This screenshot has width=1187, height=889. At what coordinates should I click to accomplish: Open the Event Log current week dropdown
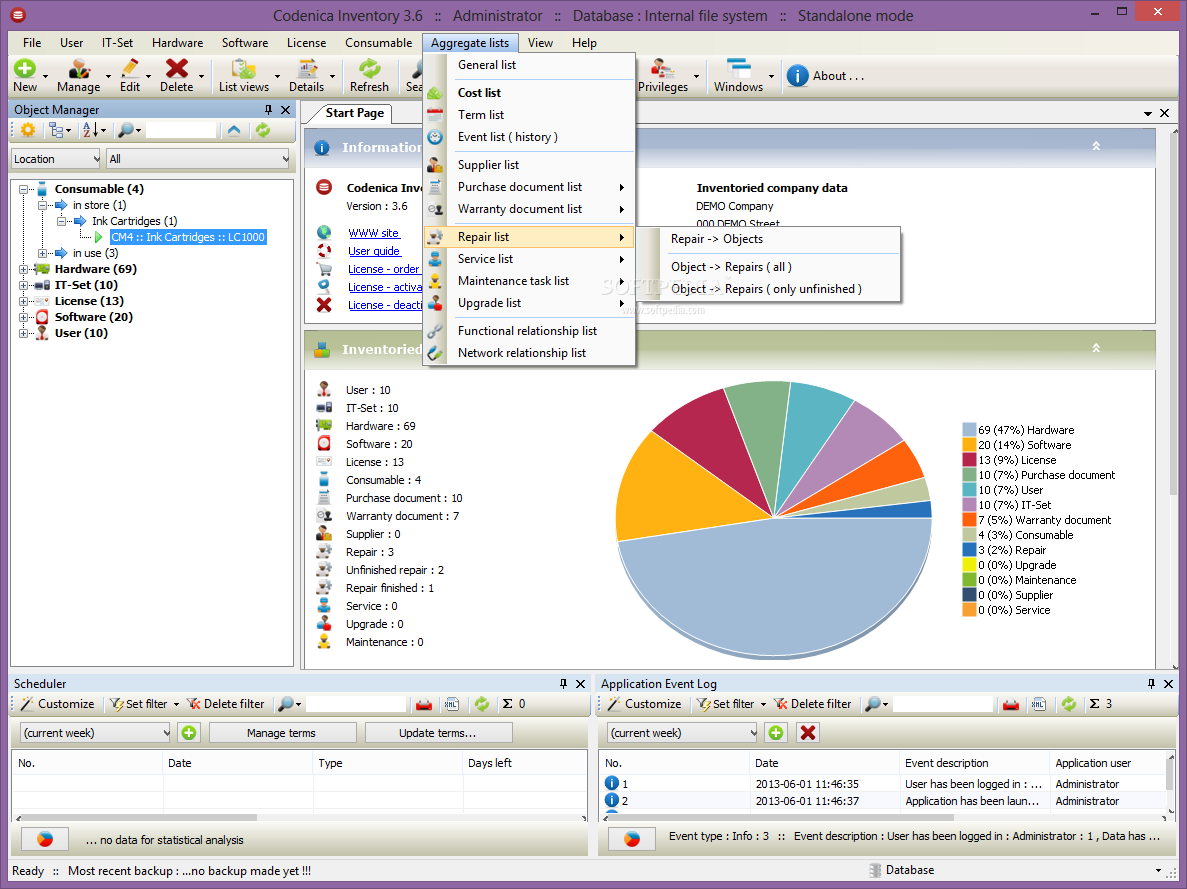[x=682, y=733]
